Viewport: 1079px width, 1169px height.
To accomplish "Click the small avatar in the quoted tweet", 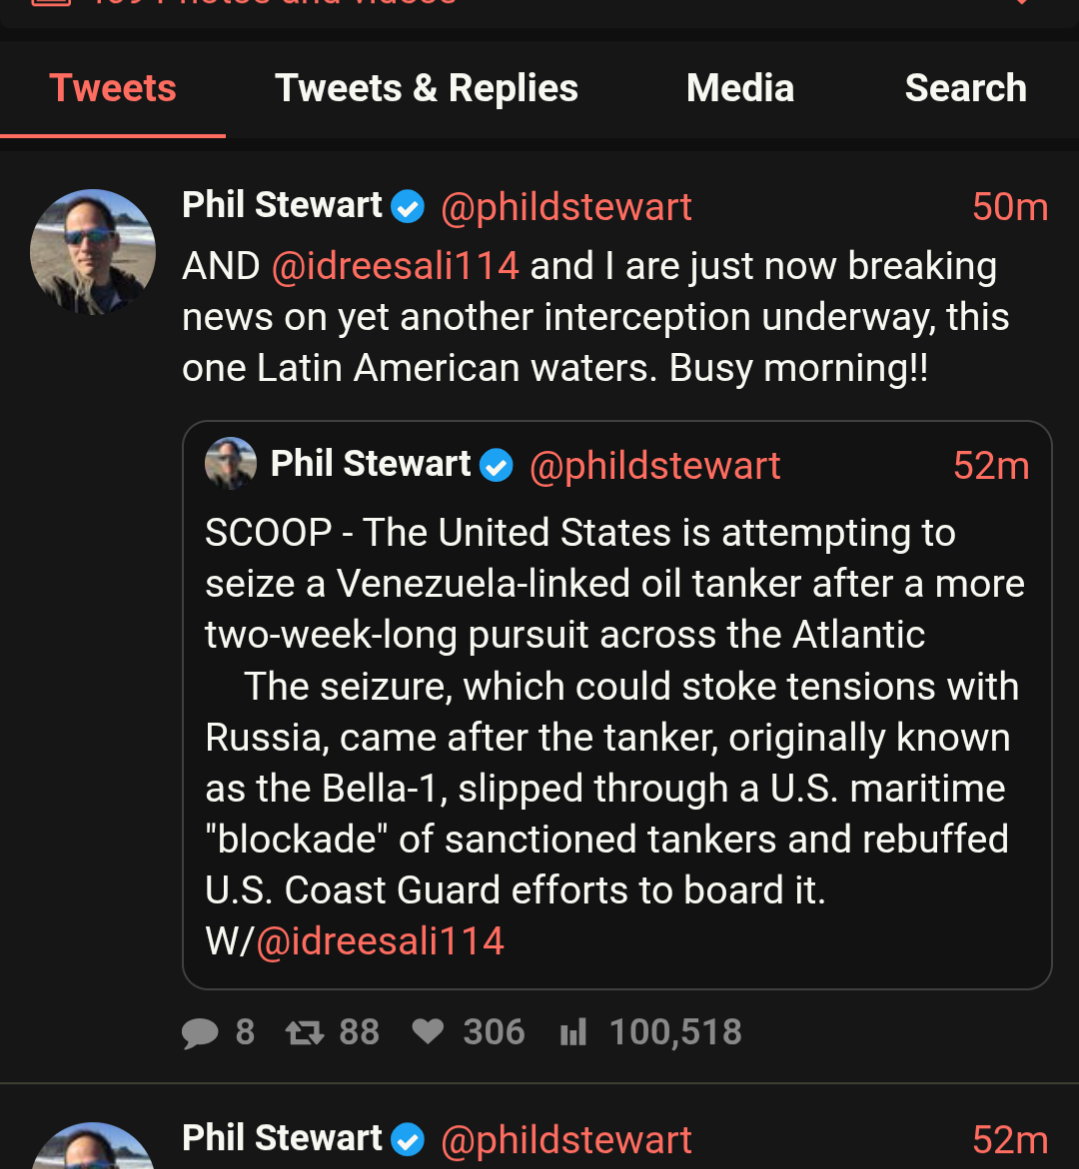I will [x=231, y=464].
